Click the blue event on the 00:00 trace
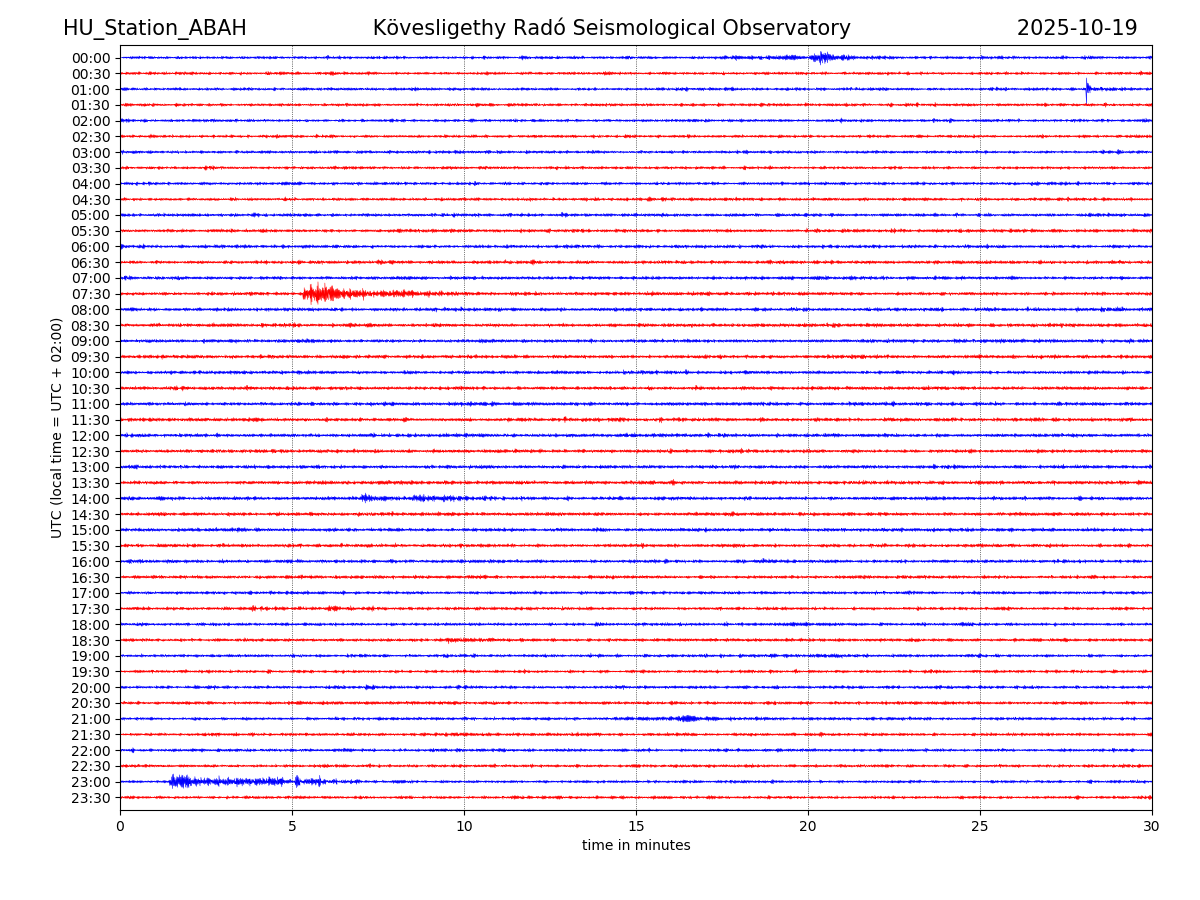The image size is (1200, 900). tap(821, 57)
